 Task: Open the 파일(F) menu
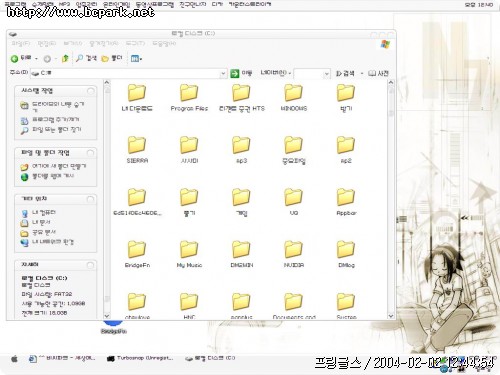(x=21, y=44)
